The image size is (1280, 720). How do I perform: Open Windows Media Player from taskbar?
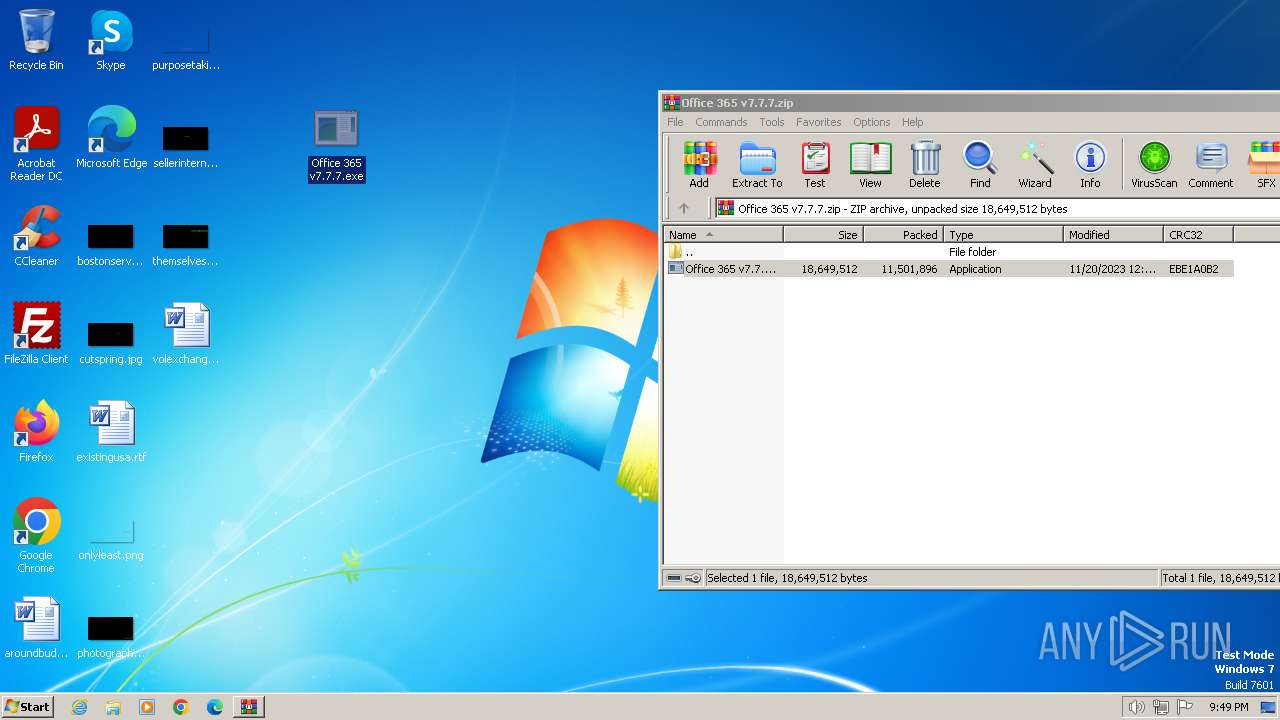pos(147,707)
